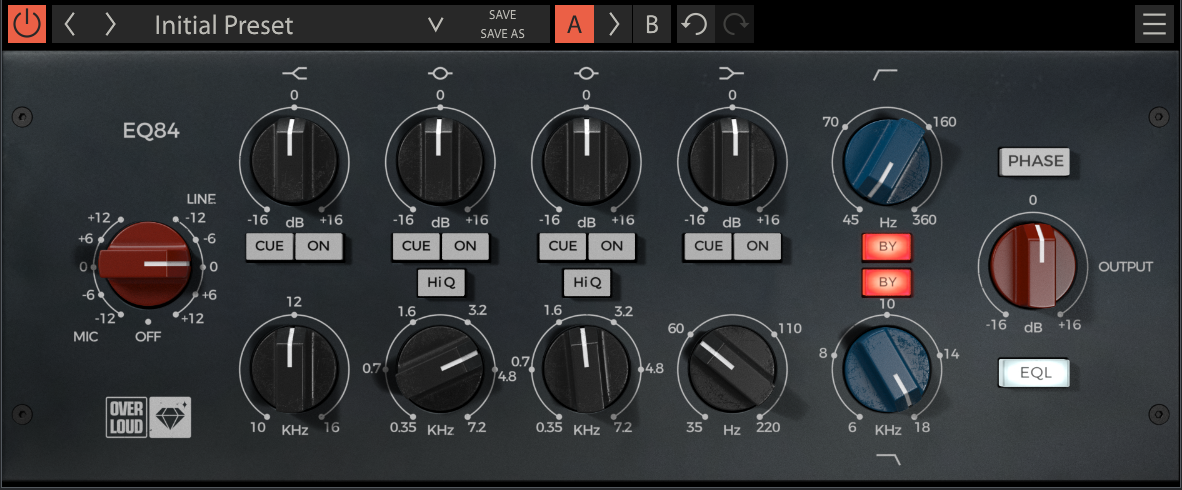Click the undo arrow icon
Screen dimensions: 1182x490
coord(695,25)
